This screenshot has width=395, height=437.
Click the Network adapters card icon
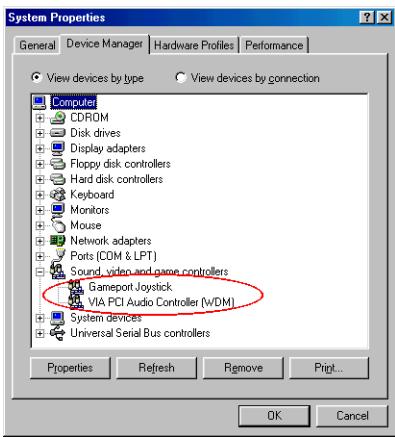57,240
